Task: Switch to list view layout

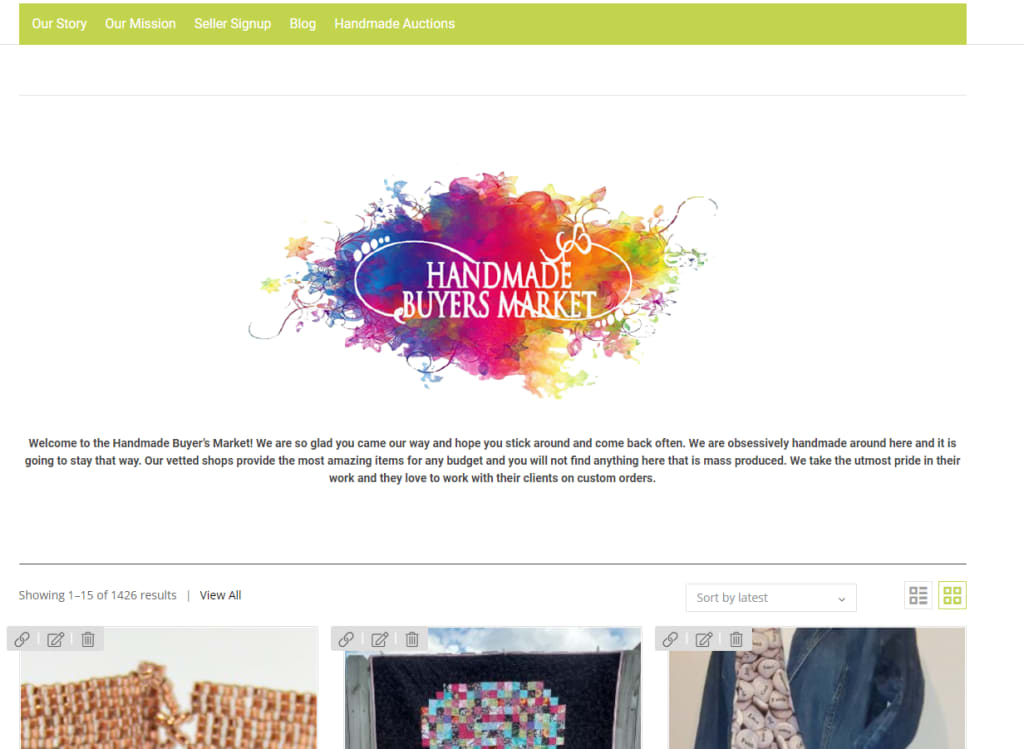Action: point(918,595)
